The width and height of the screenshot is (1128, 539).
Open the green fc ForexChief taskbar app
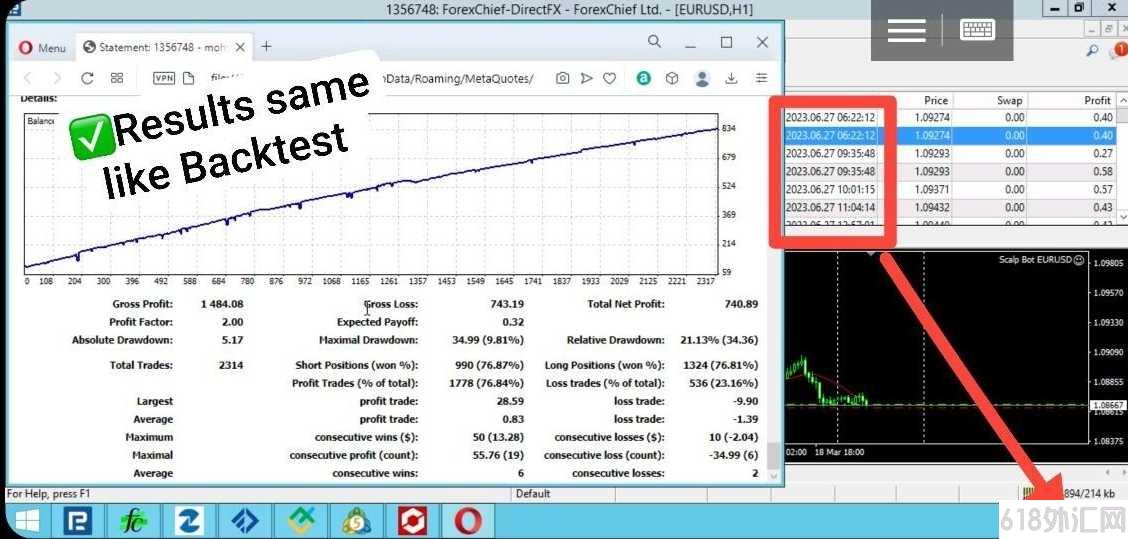(133, 521)
